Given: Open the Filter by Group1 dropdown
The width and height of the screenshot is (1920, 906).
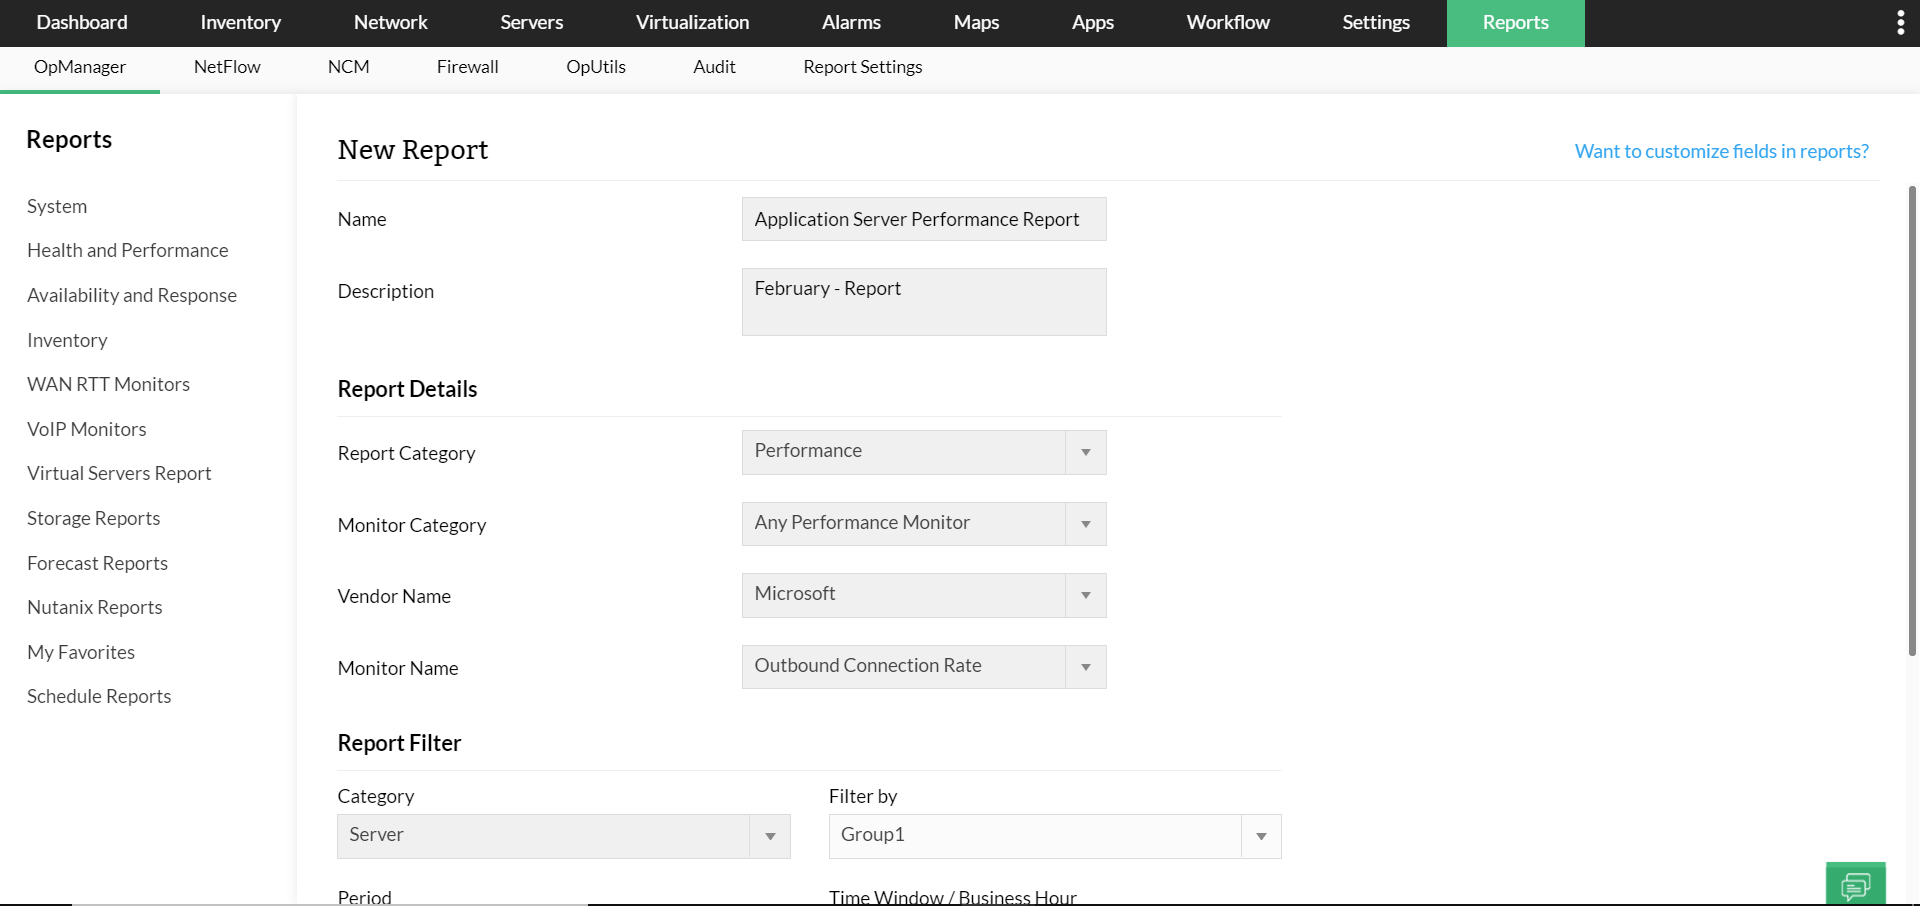Looking at the screenshot, I should [x=1261, y=837].
